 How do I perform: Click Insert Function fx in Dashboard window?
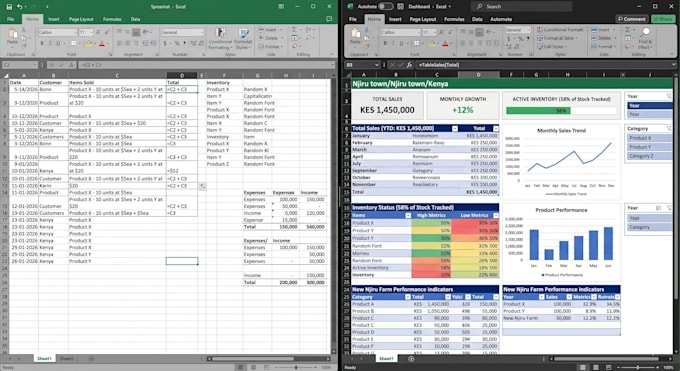pos(409,65)
